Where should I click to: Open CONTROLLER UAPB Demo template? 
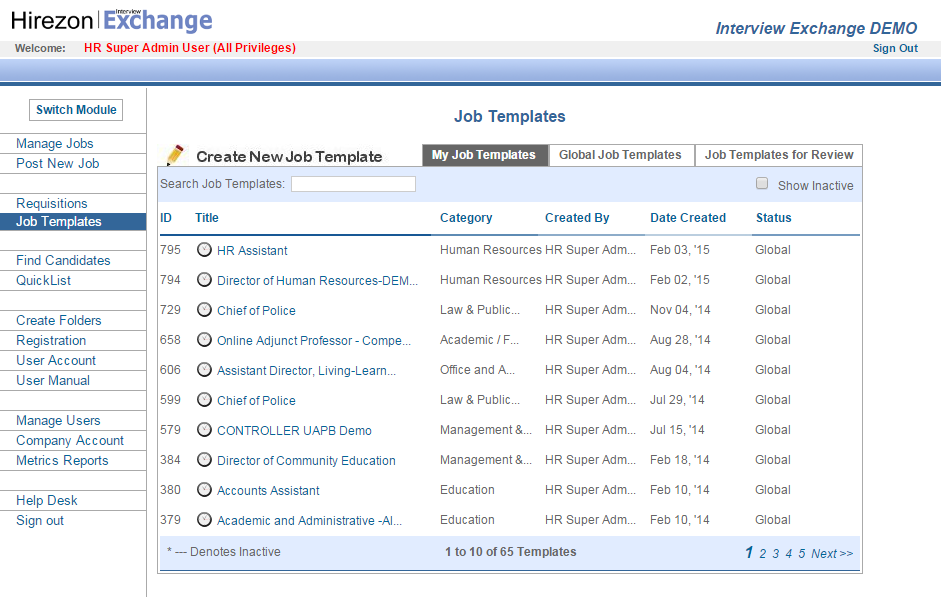pyautogui.click(x=294, y=431)
